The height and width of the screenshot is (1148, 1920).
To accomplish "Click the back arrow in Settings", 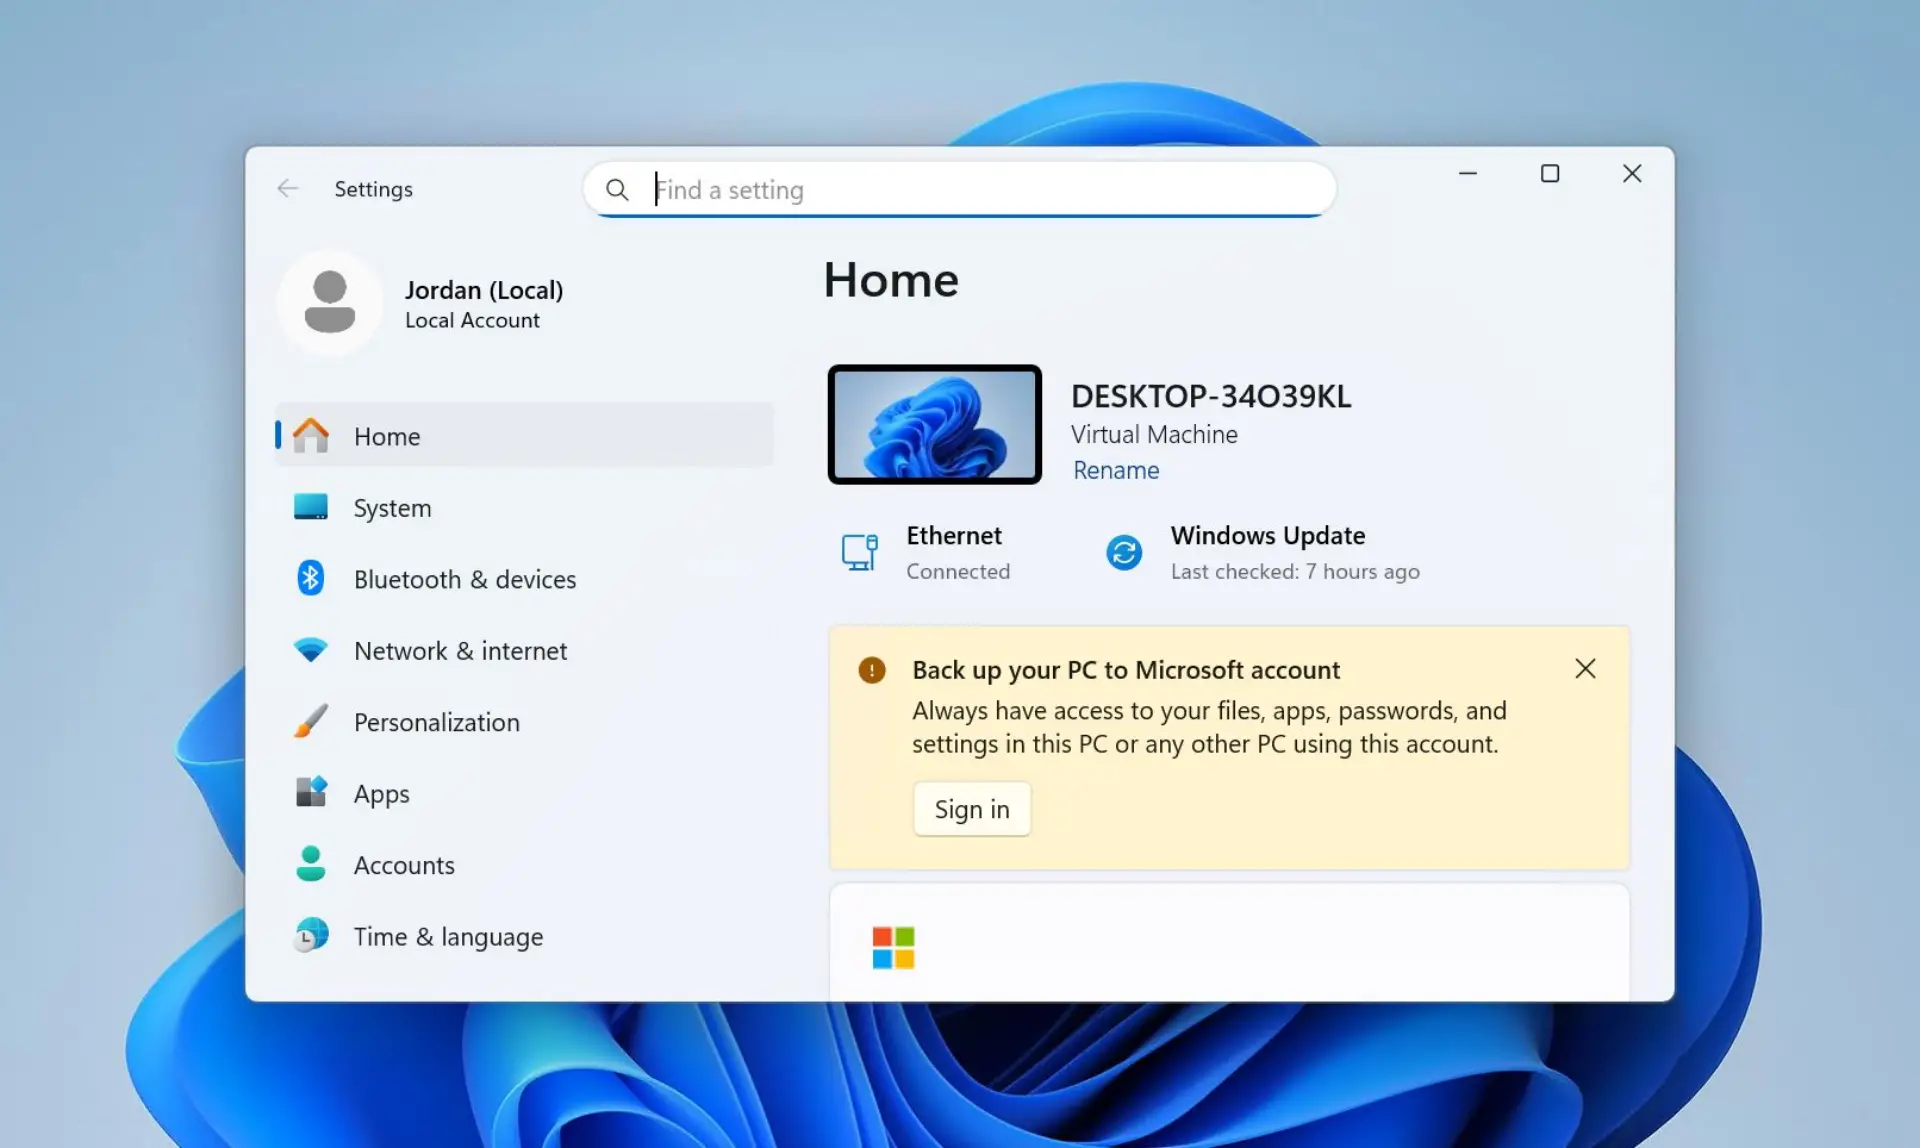I will pos(288,188).
